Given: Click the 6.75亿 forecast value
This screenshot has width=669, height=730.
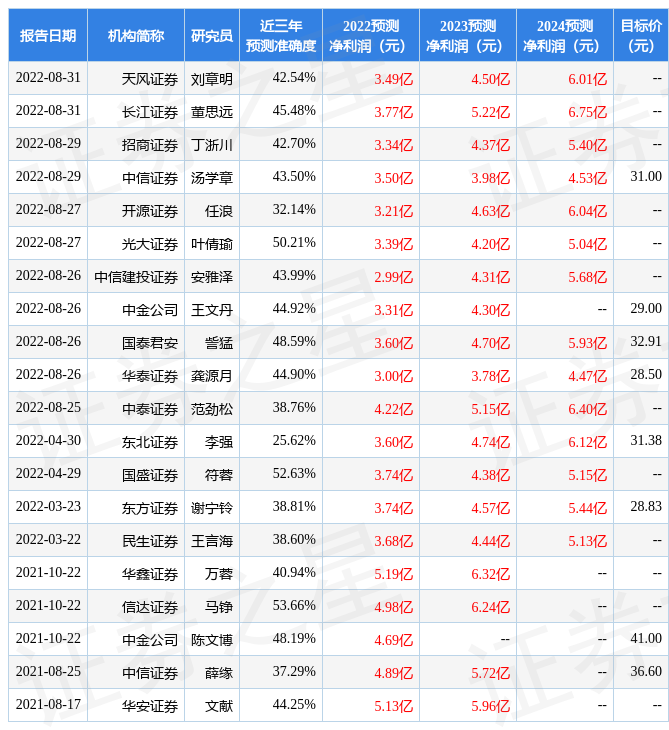Looking at the screenshot, I should [x=588, y=112].
